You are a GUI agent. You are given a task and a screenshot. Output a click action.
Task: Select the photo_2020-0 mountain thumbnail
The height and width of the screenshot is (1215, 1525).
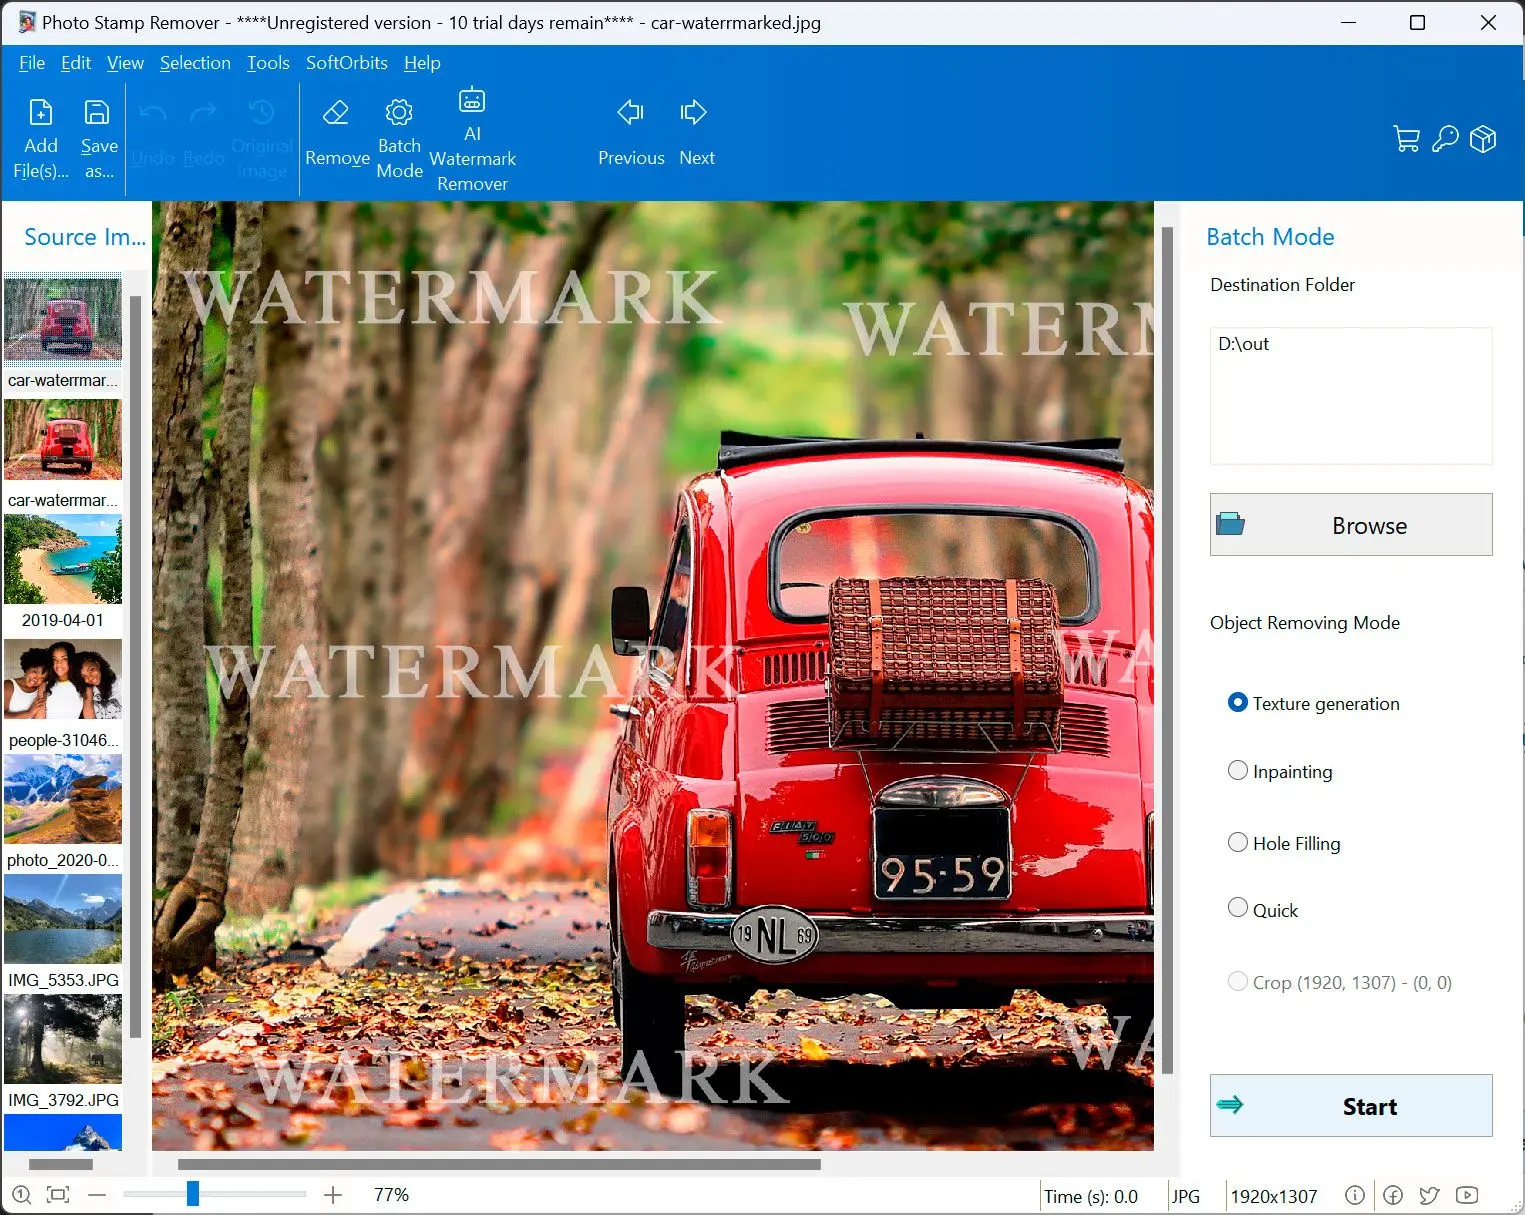point(63,799)
